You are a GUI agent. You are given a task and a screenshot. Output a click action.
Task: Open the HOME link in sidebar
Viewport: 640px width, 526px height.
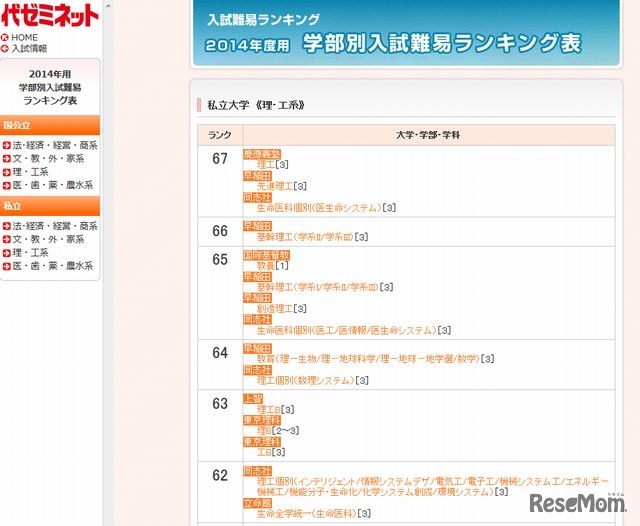24,38
